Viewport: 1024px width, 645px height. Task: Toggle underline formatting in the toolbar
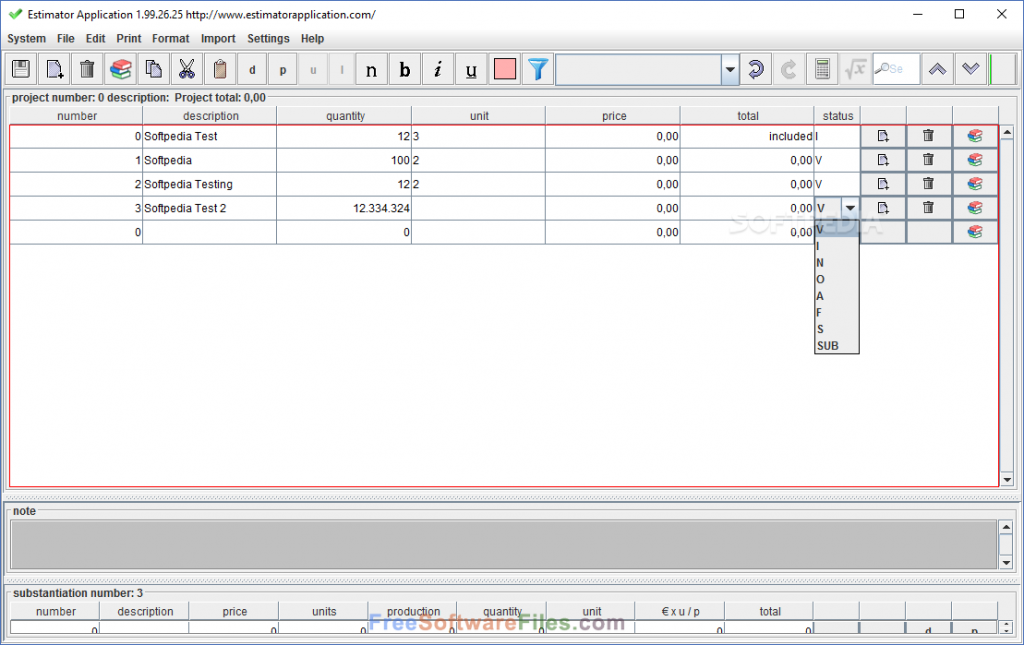tap(470, 68)
